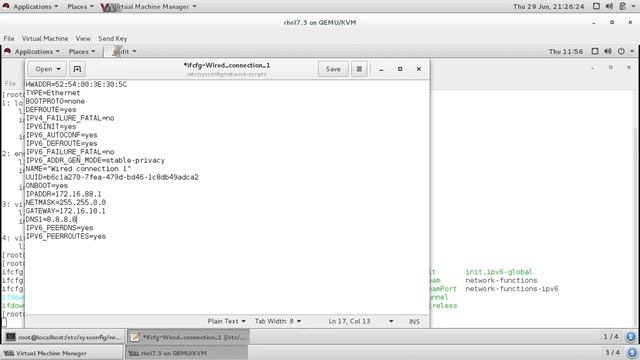Switch to root@localhost terminal taskbar item
The height and width of the screenshot is (360, 640).
pos(63,337)
